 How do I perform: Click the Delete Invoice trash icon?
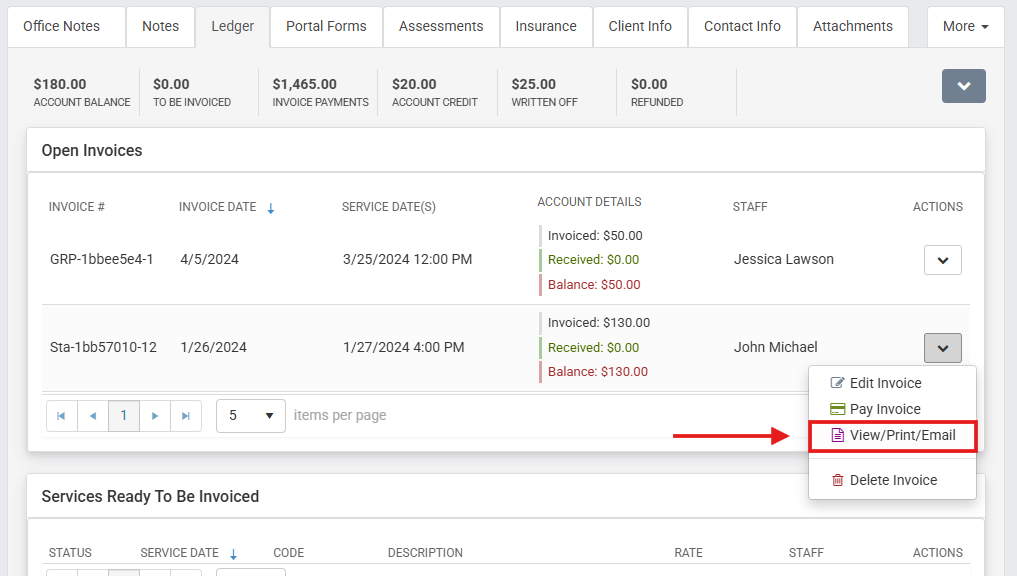pyautogui.click(x=837, y=480)
